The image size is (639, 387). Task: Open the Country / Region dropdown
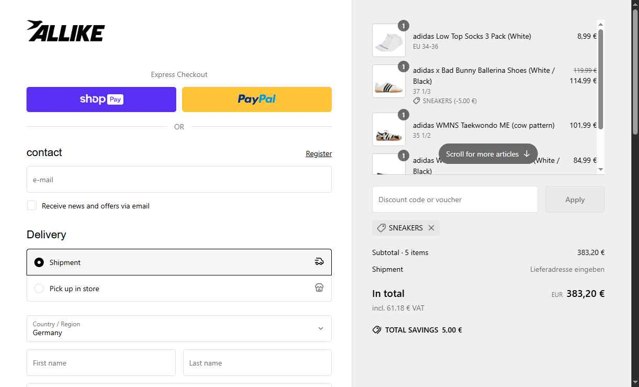coord(179,329)
